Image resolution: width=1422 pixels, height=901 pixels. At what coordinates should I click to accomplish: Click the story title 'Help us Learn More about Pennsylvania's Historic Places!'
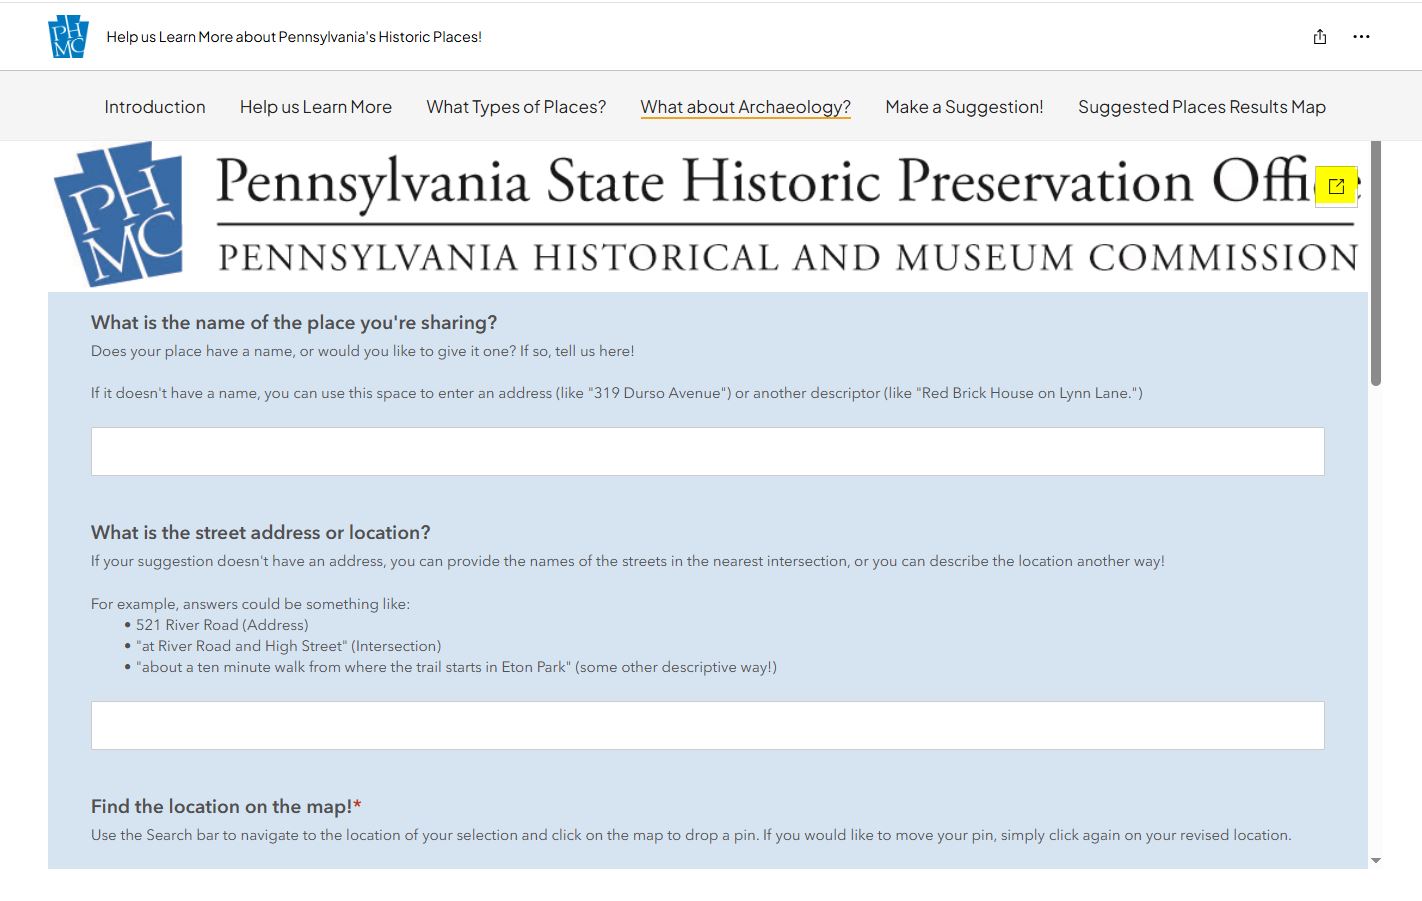point(294,37)
